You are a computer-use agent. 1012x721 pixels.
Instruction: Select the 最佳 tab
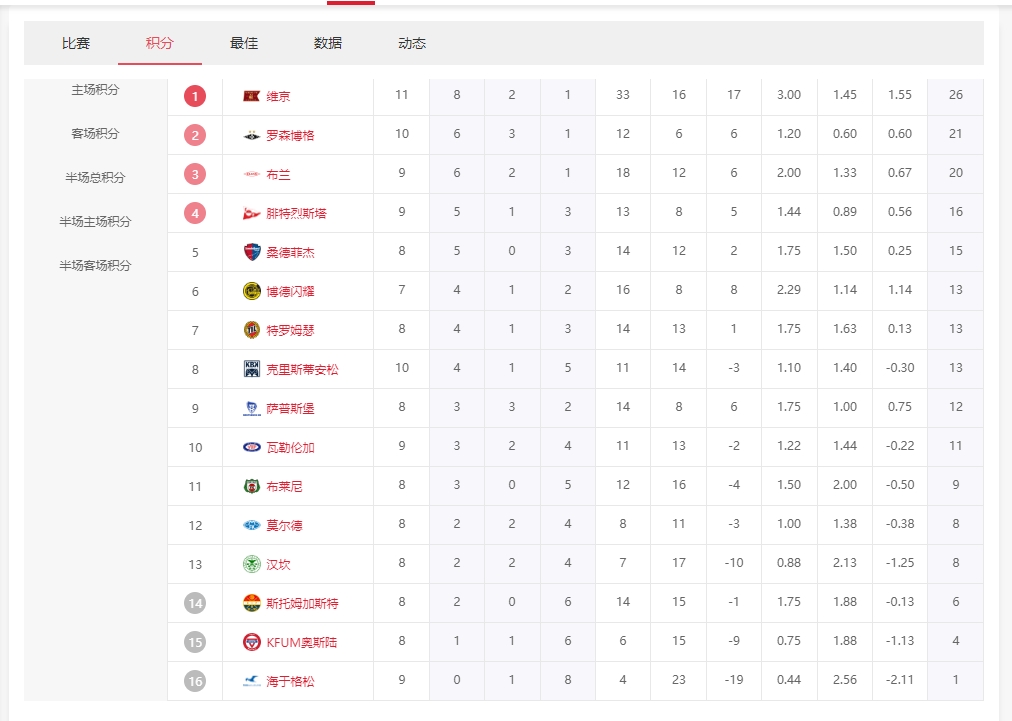[x=244, y=43]
